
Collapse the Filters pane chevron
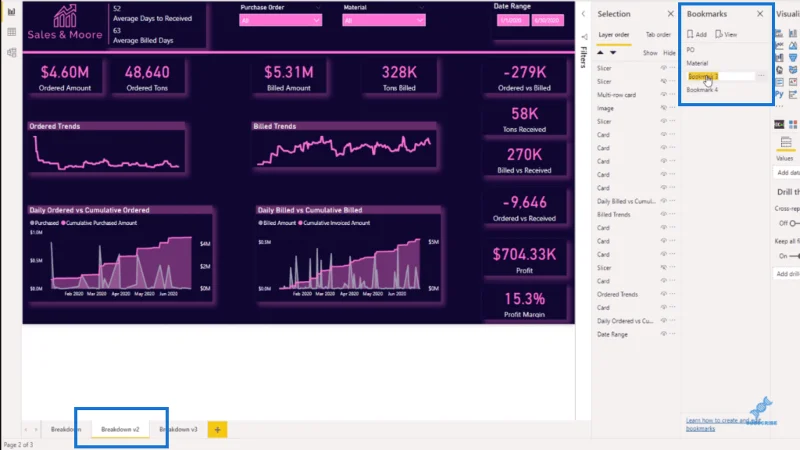[583, 14]
